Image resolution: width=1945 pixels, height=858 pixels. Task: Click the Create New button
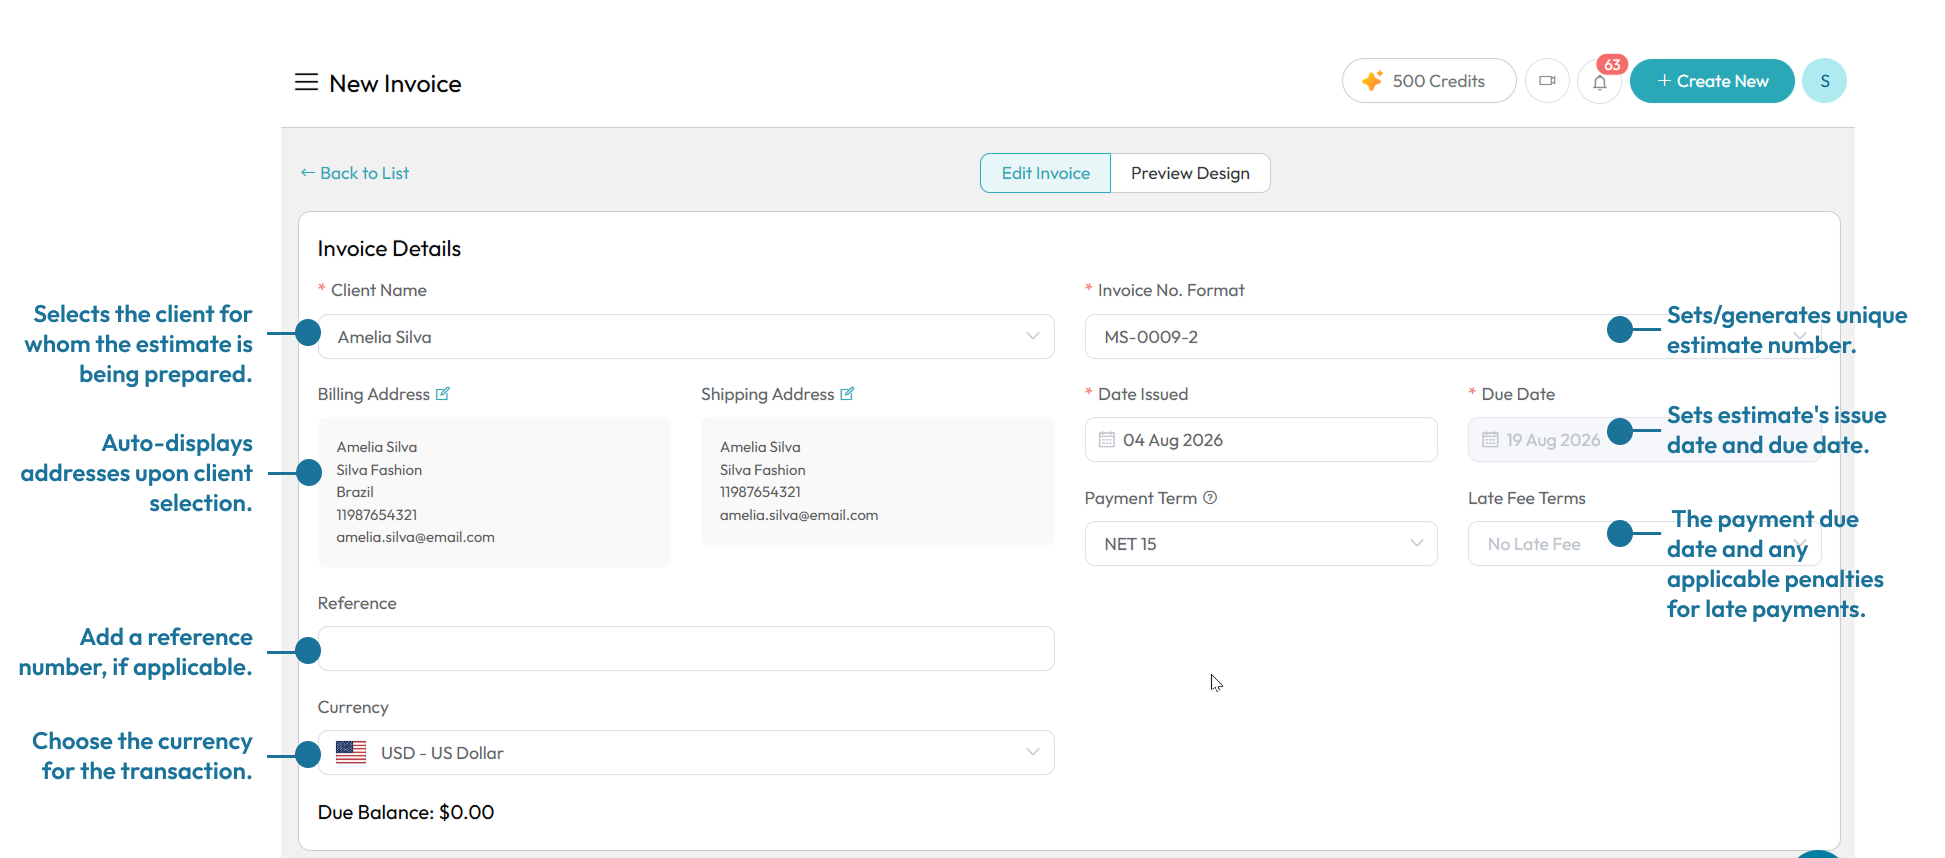coord(1712,81)
